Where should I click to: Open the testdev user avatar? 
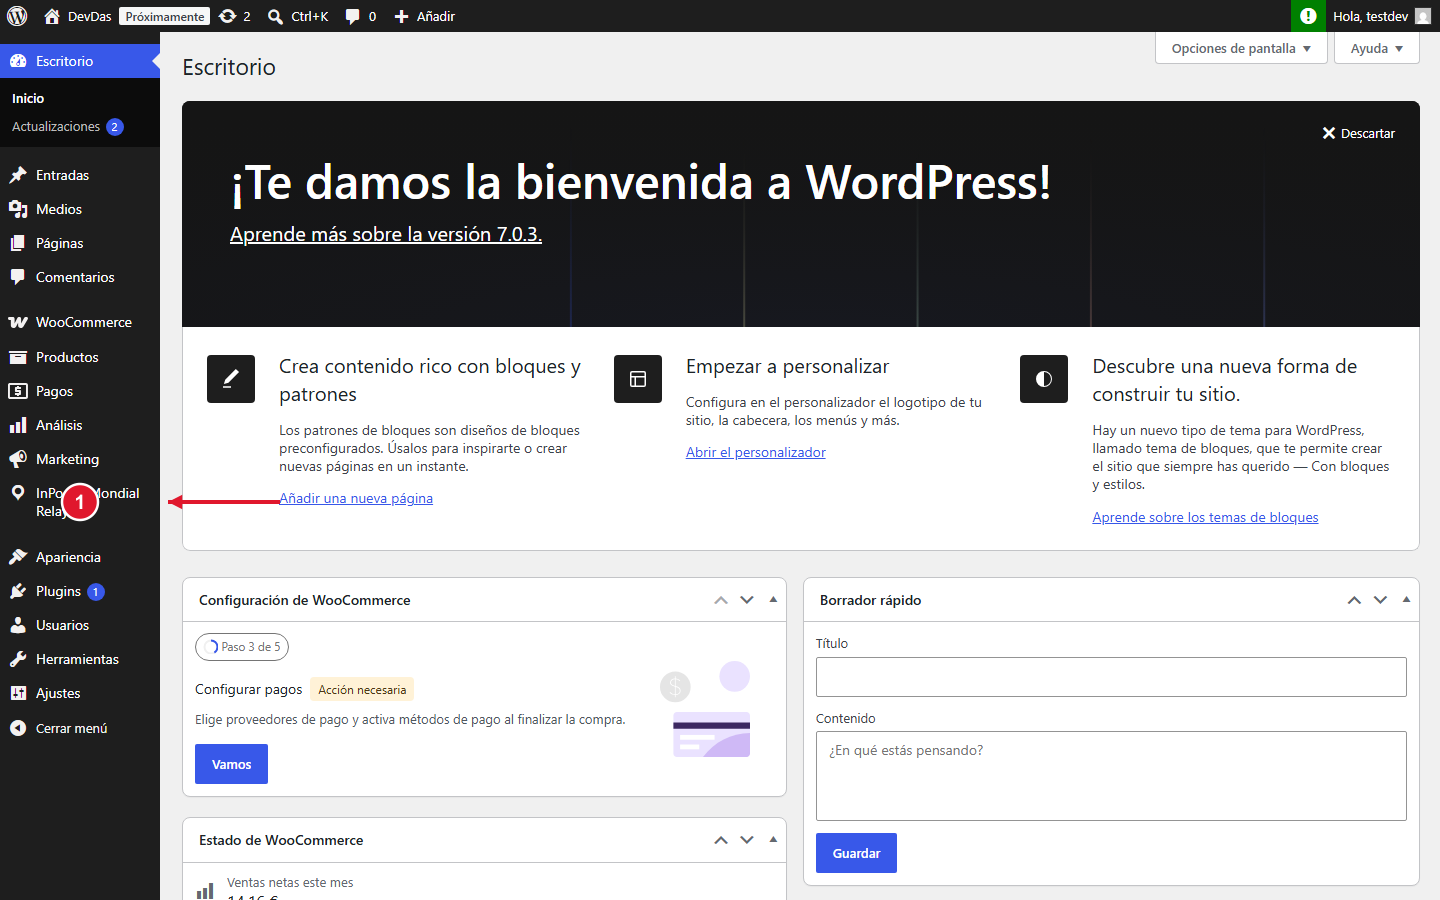pos(1423,17)
